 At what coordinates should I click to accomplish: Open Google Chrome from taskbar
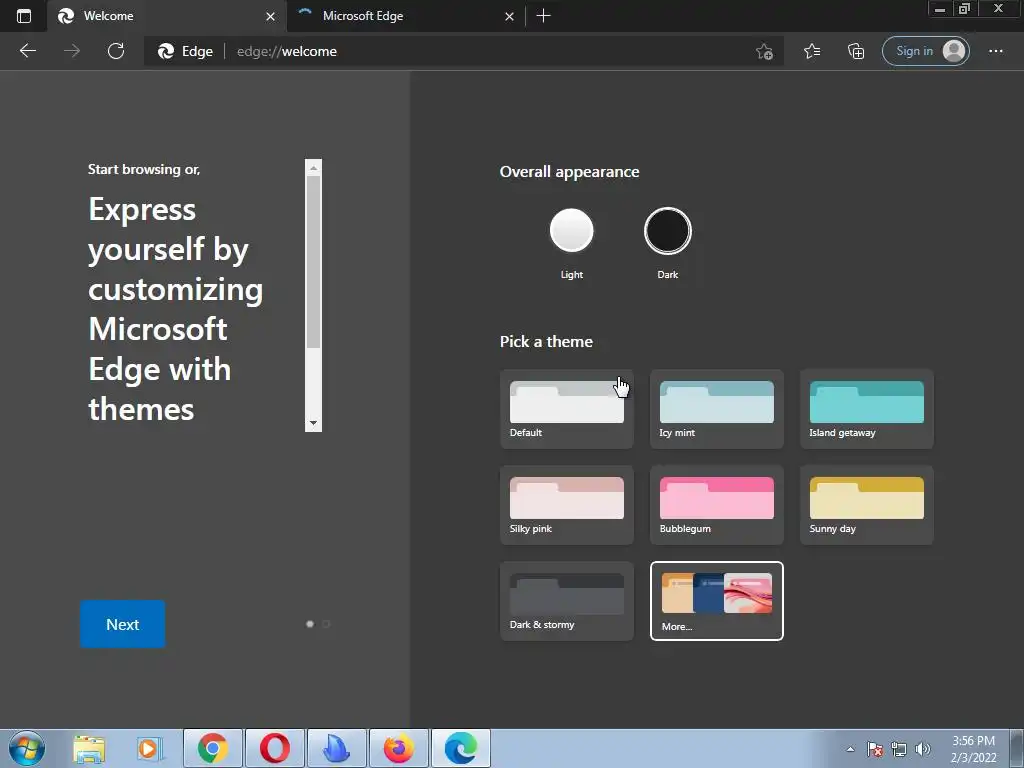[x=213, y=748]
